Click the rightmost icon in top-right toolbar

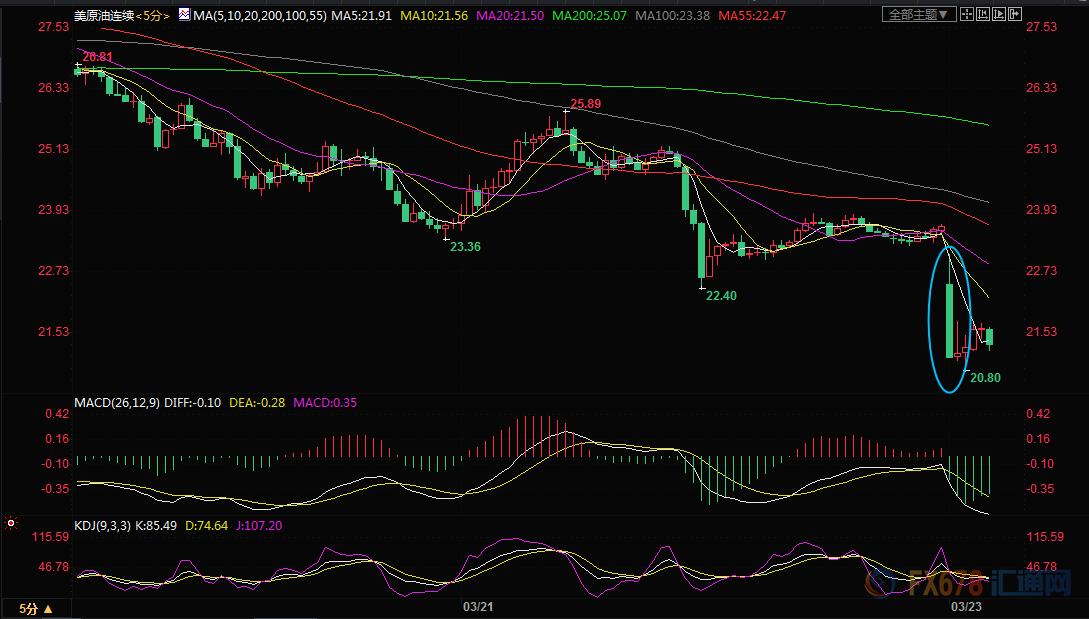point(1016,15)
